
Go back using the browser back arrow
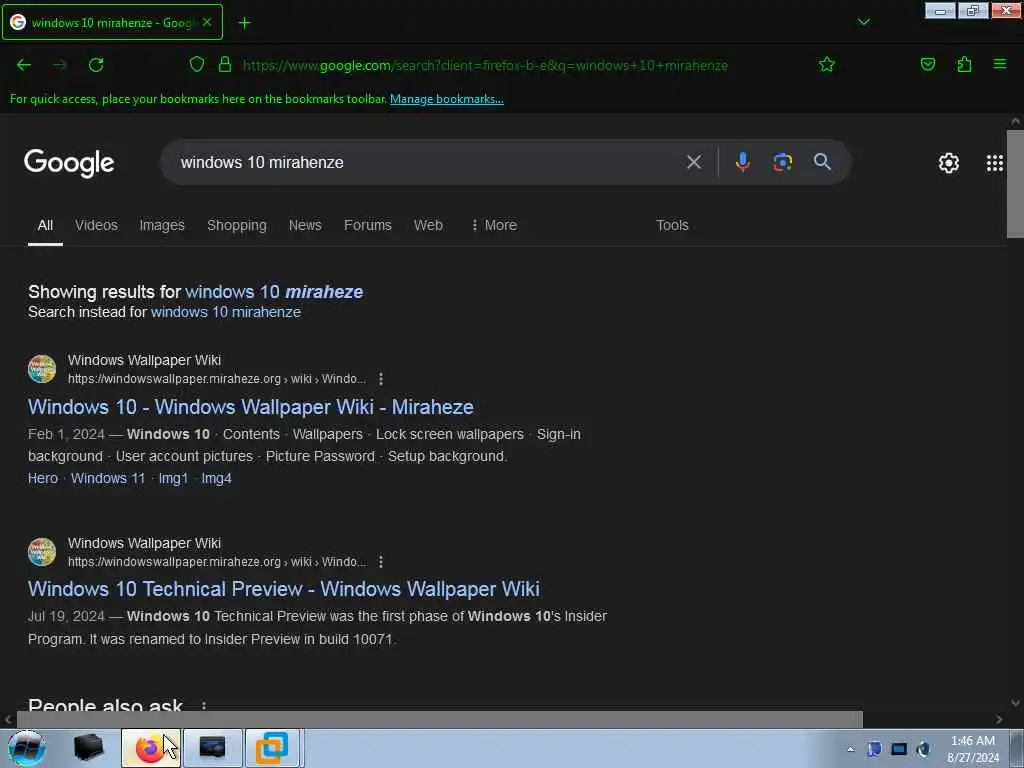click(x=24, y=65)
